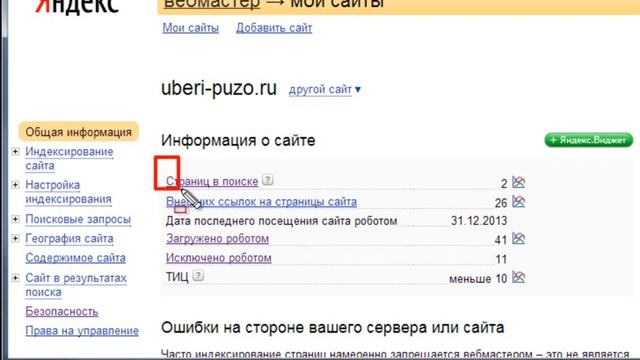The image size is (640, 360).
Task: Click the green Яндекс.Виджет button
Action: tap(589, 140)
